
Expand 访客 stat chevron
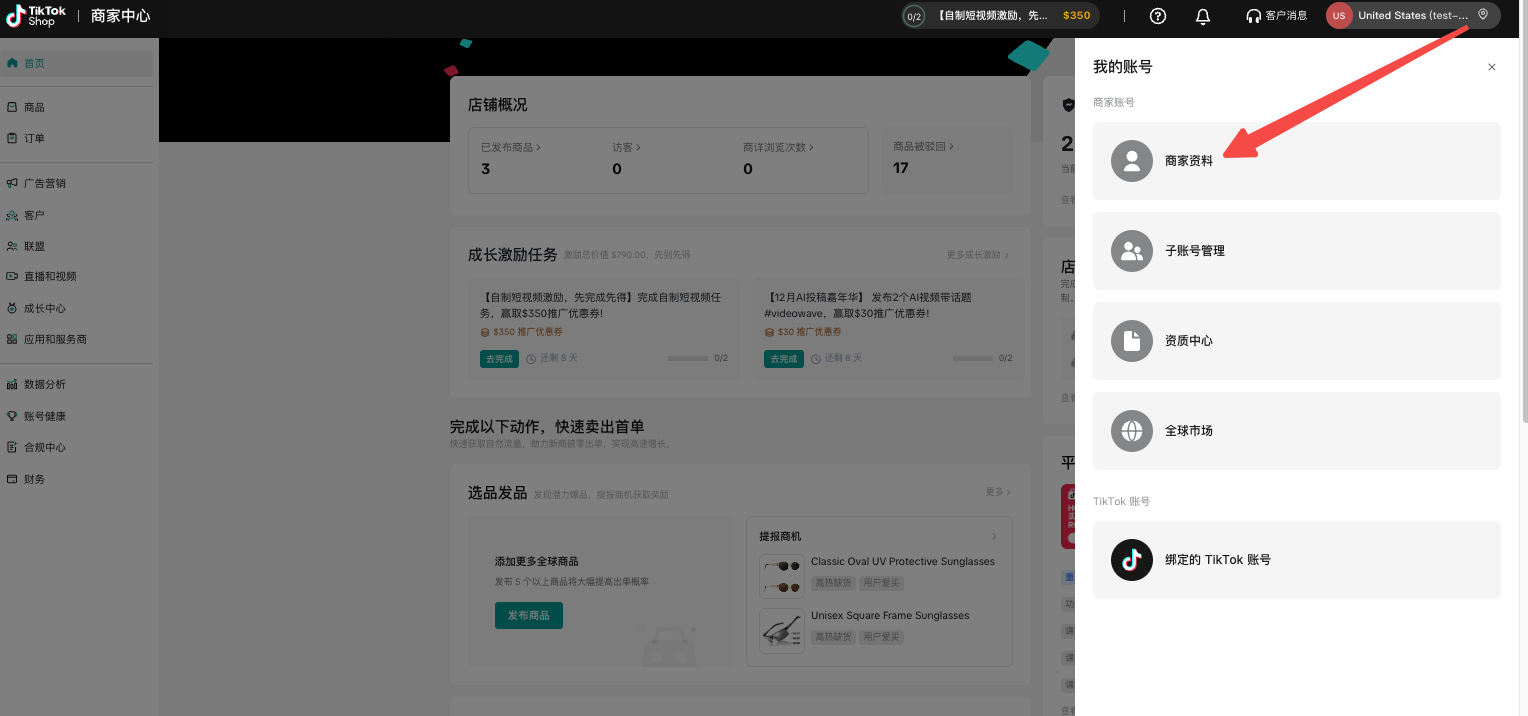tap(638, 147)
